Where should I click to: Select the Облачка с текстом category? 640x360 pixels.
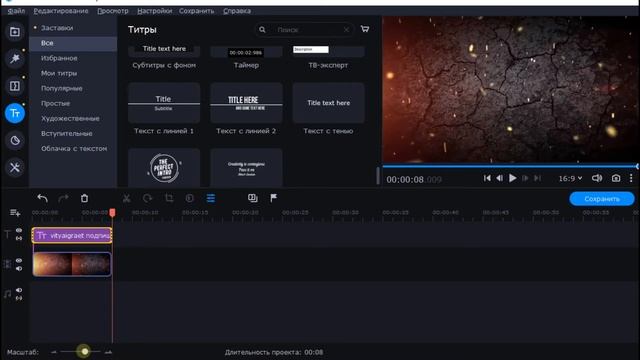pyautogui.click(x=73, y=149)
